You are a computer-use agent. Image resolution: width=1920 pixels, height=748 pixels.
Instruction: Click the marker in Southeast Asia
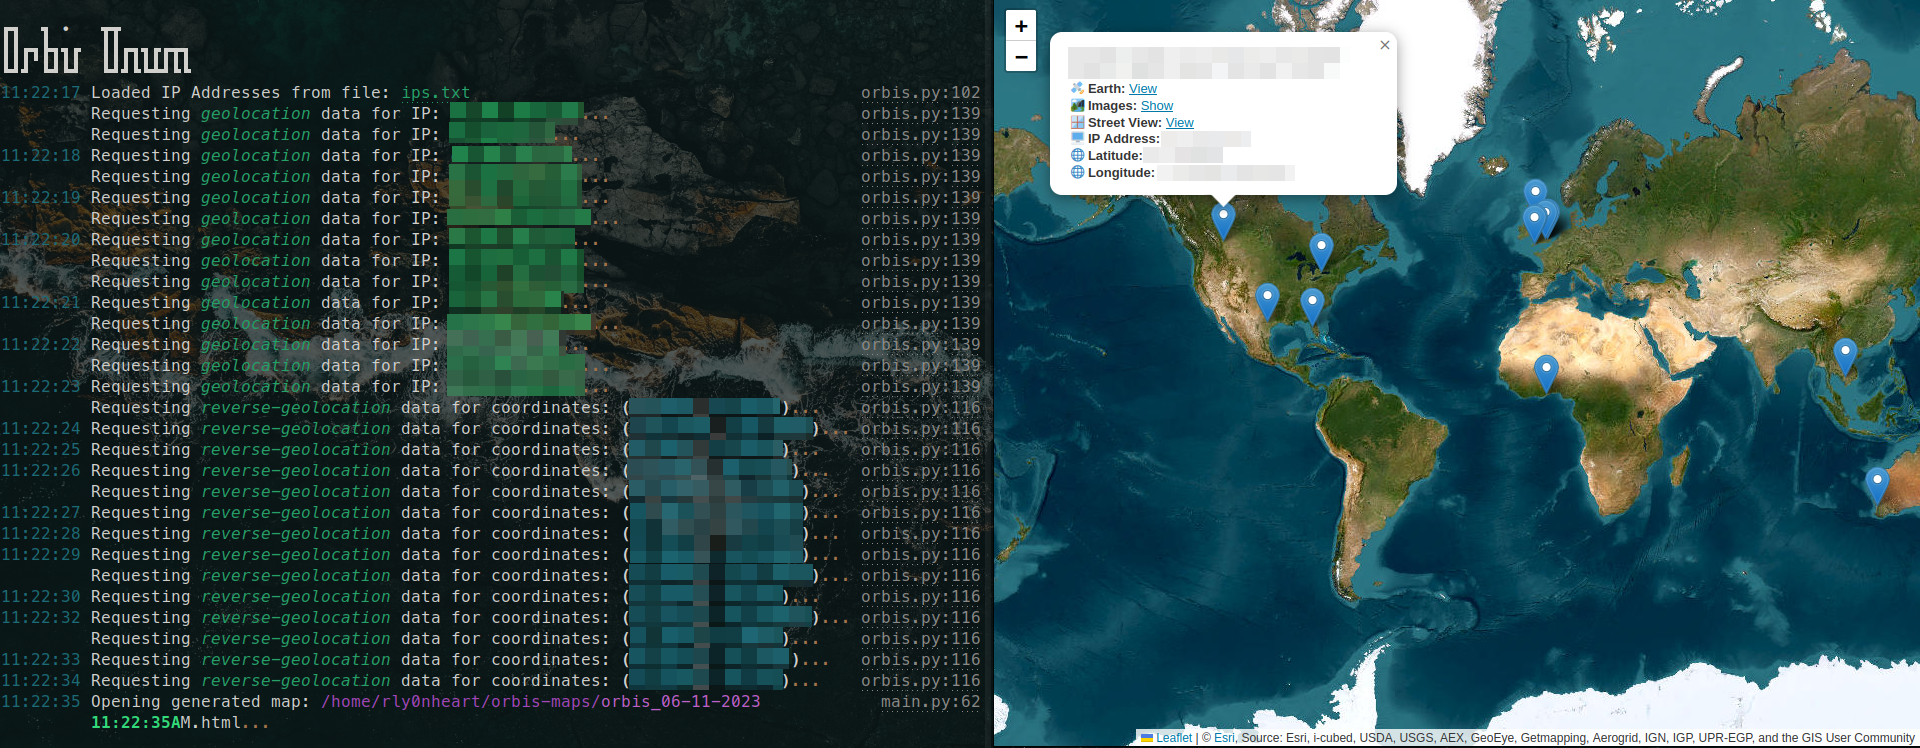point(1845,354)
